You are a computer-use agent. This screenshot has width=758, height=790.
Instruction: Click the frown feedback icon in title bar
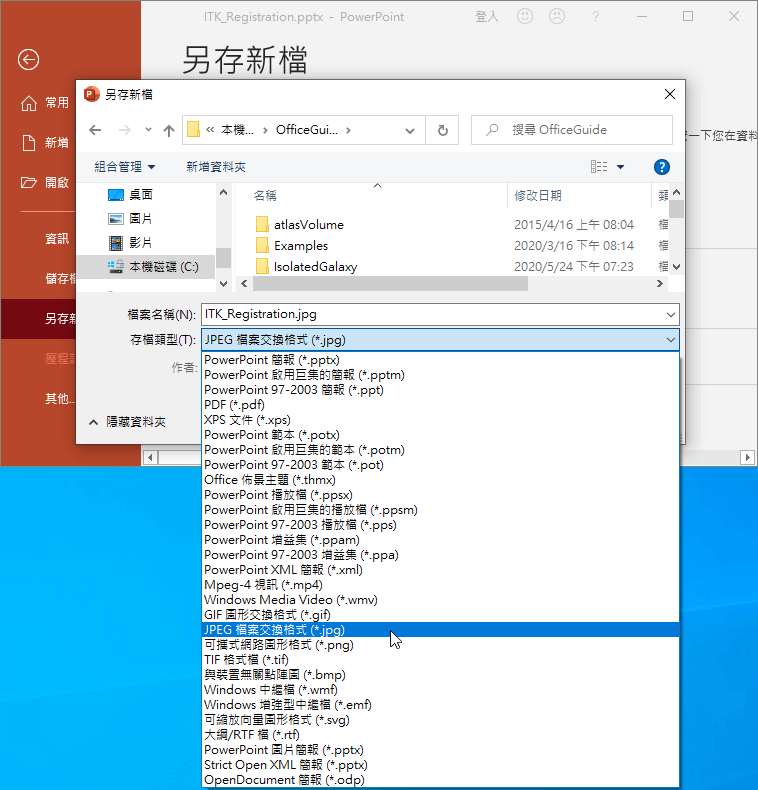(556, 16)
